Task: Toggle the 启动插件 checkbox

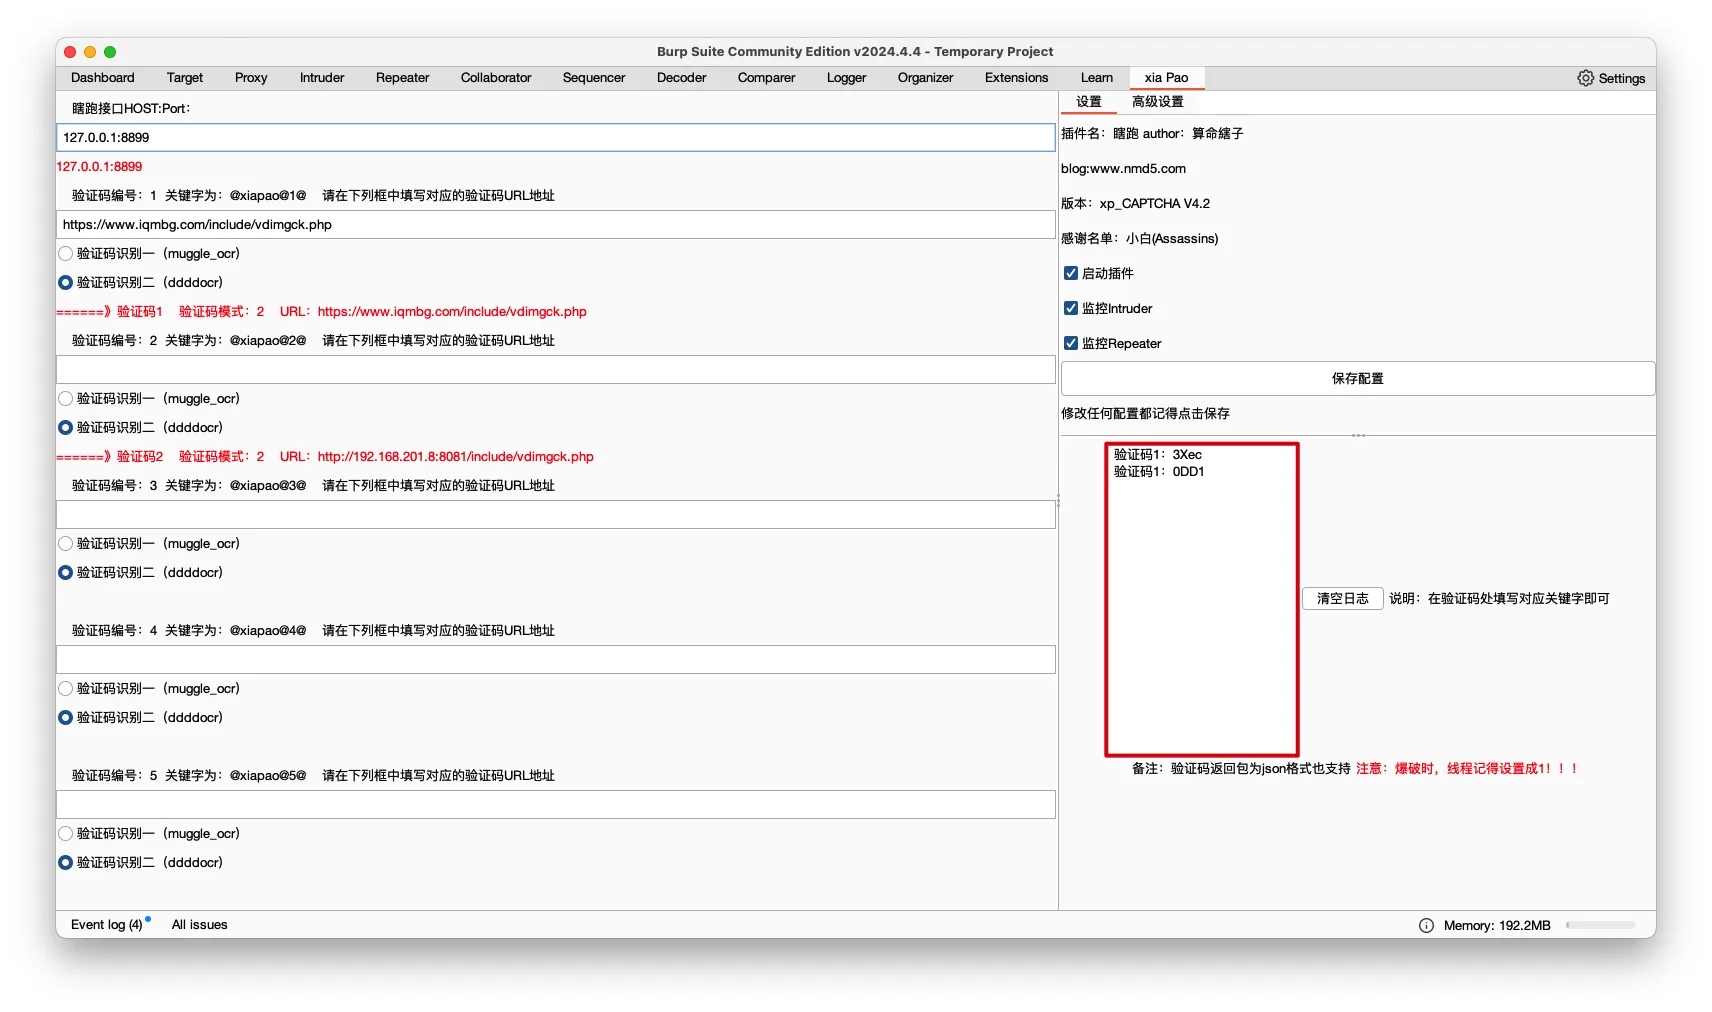Action: pos(1071,273)
